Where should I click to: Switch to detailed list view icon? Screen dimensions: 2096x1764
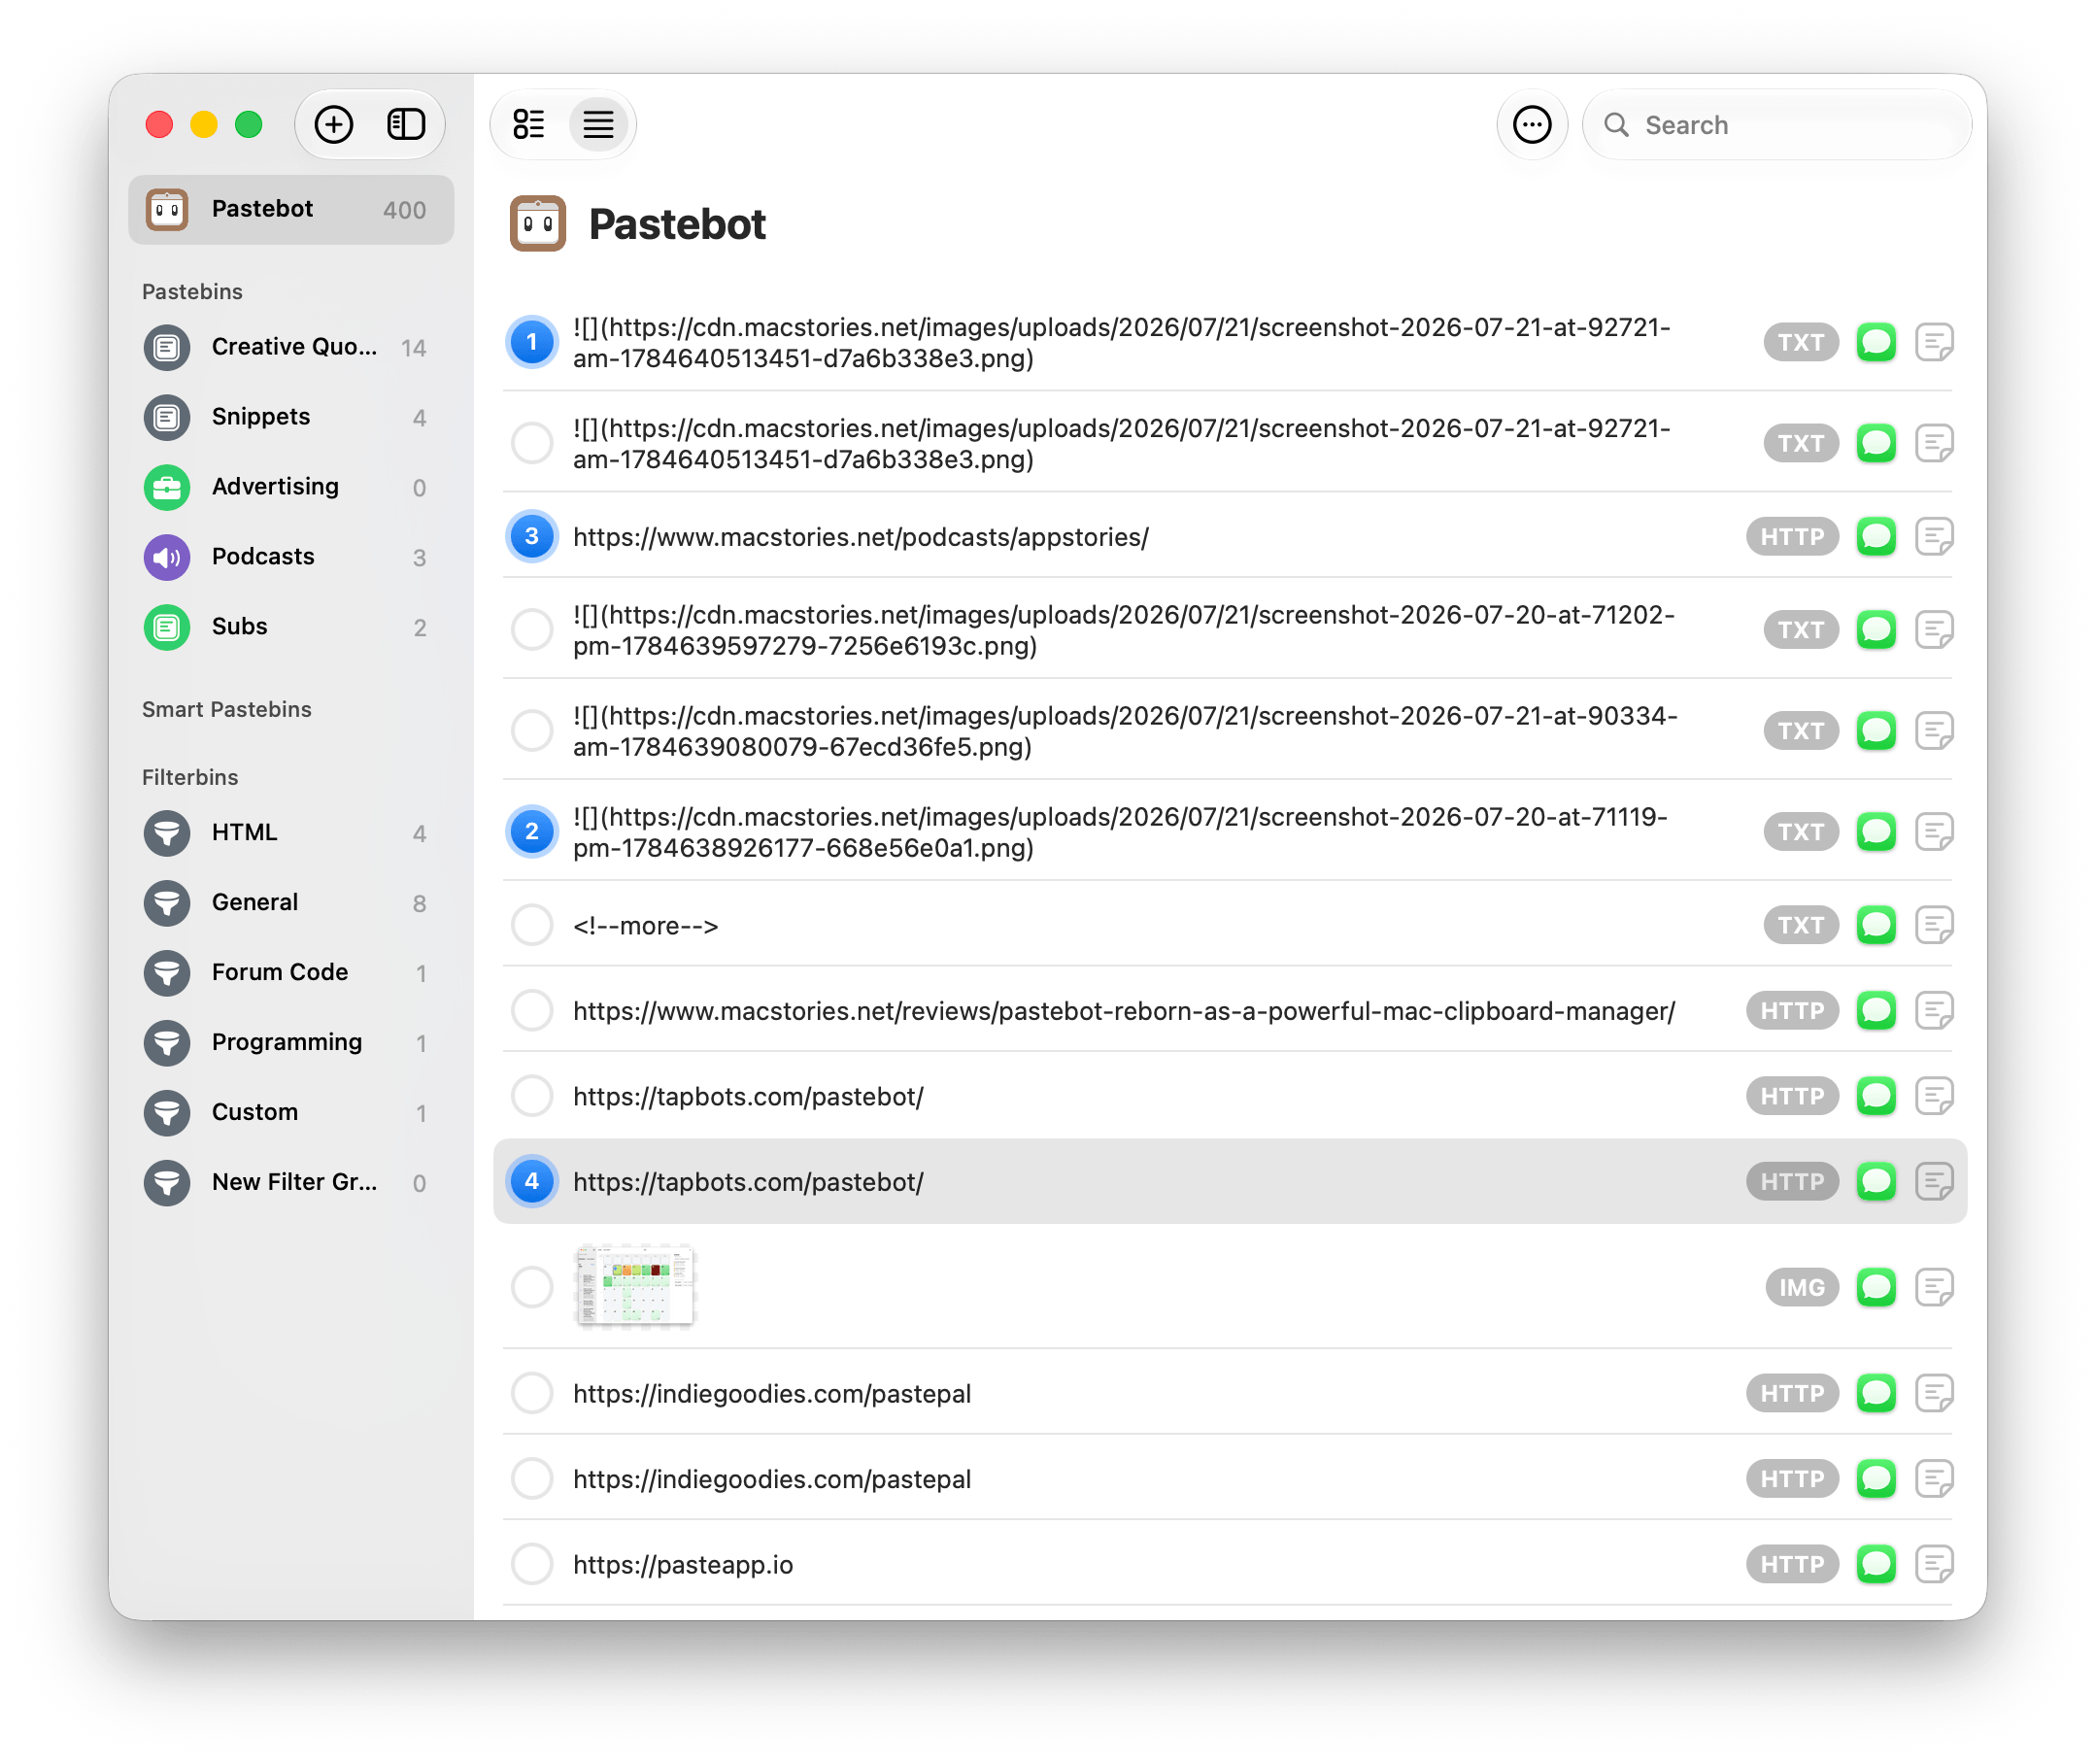click(529, 124)
